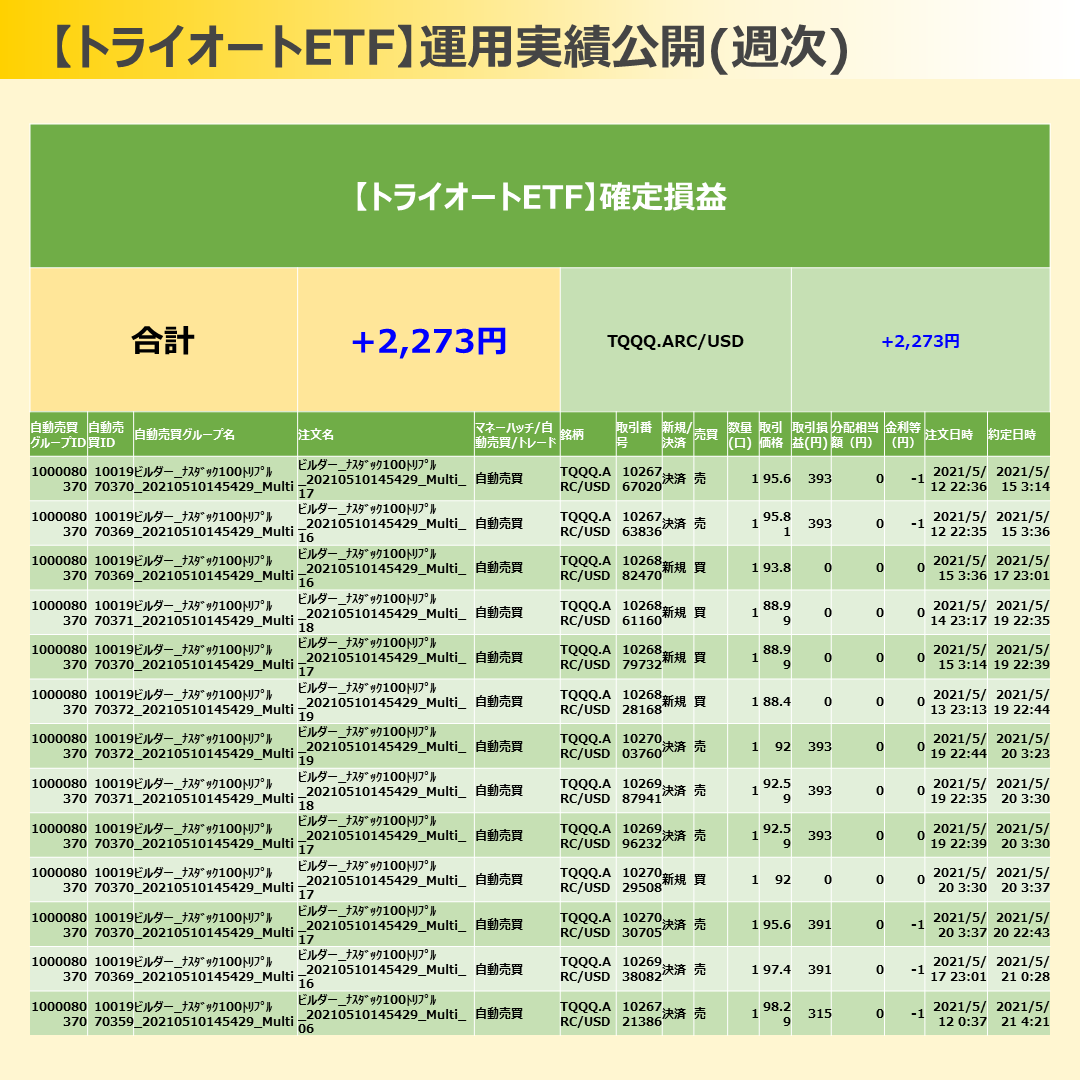Viewport: 1080px width, 1080px height.
Task: Click the TQQQ.ARC/USD summary cell
Action: [x=675, y=341]
